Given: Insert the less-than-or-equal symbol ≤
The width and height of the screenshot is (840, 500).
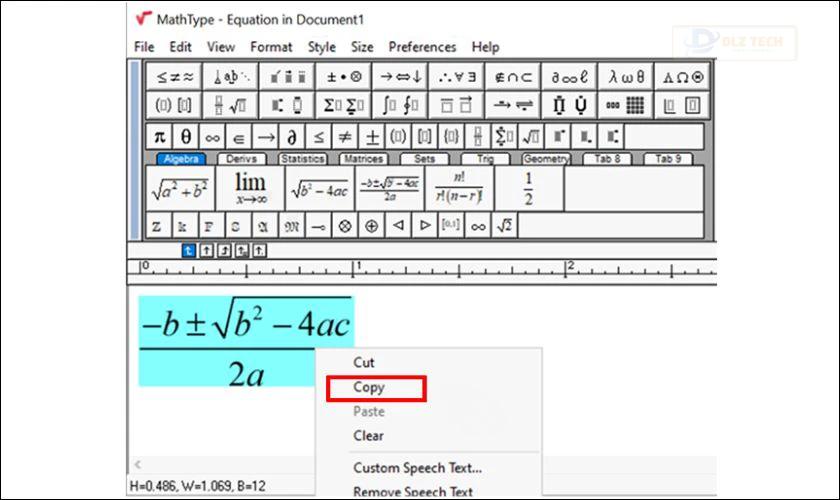Looking at the screenshot, I should pyautogui.click(x=319, y=137).
